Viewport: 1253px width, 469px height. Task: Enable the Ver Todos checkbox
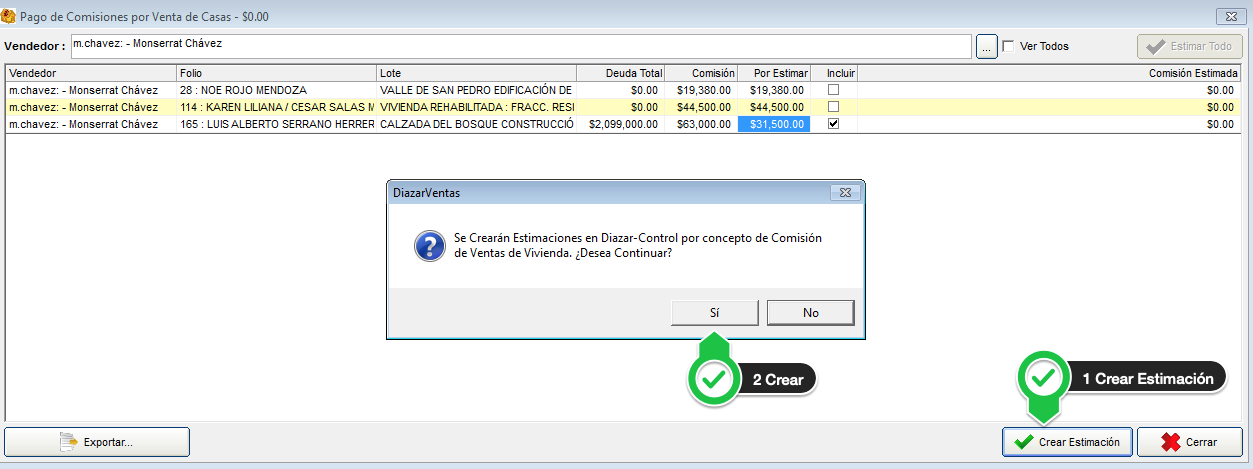[x=1008, y=46]
